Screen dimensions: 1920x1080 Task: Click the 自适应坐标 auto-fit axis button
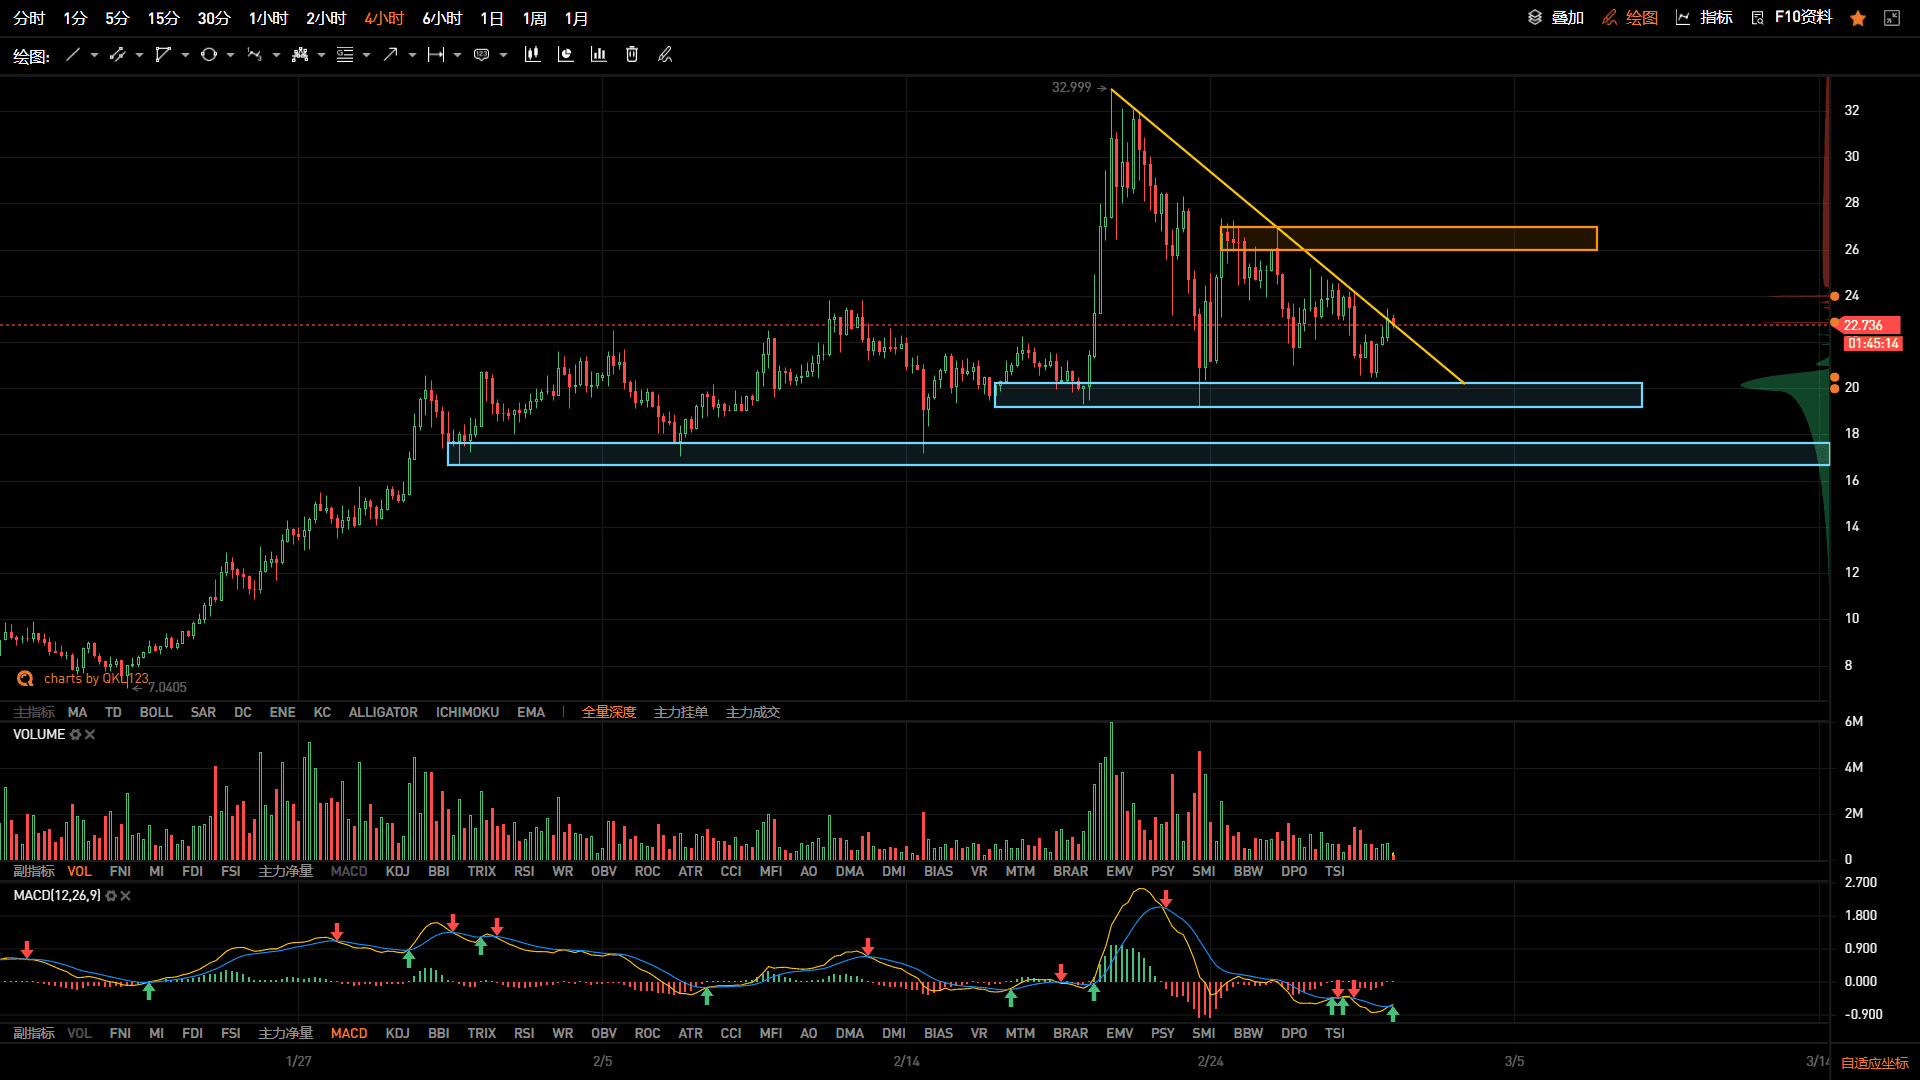point(1875,1063)
